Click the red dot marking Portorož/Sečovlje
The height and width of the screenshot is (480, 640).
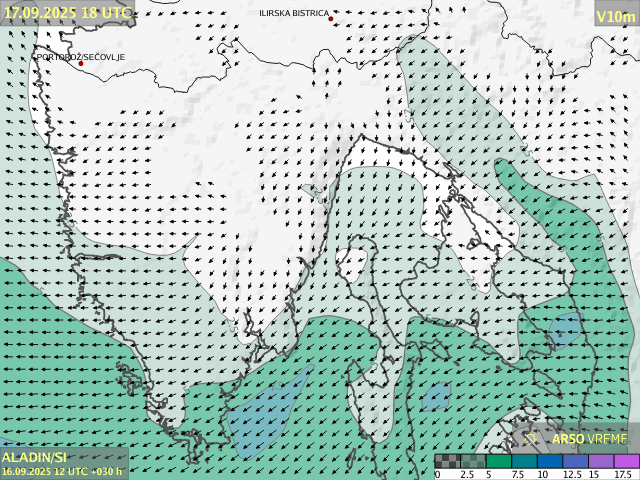pos(81,63)
